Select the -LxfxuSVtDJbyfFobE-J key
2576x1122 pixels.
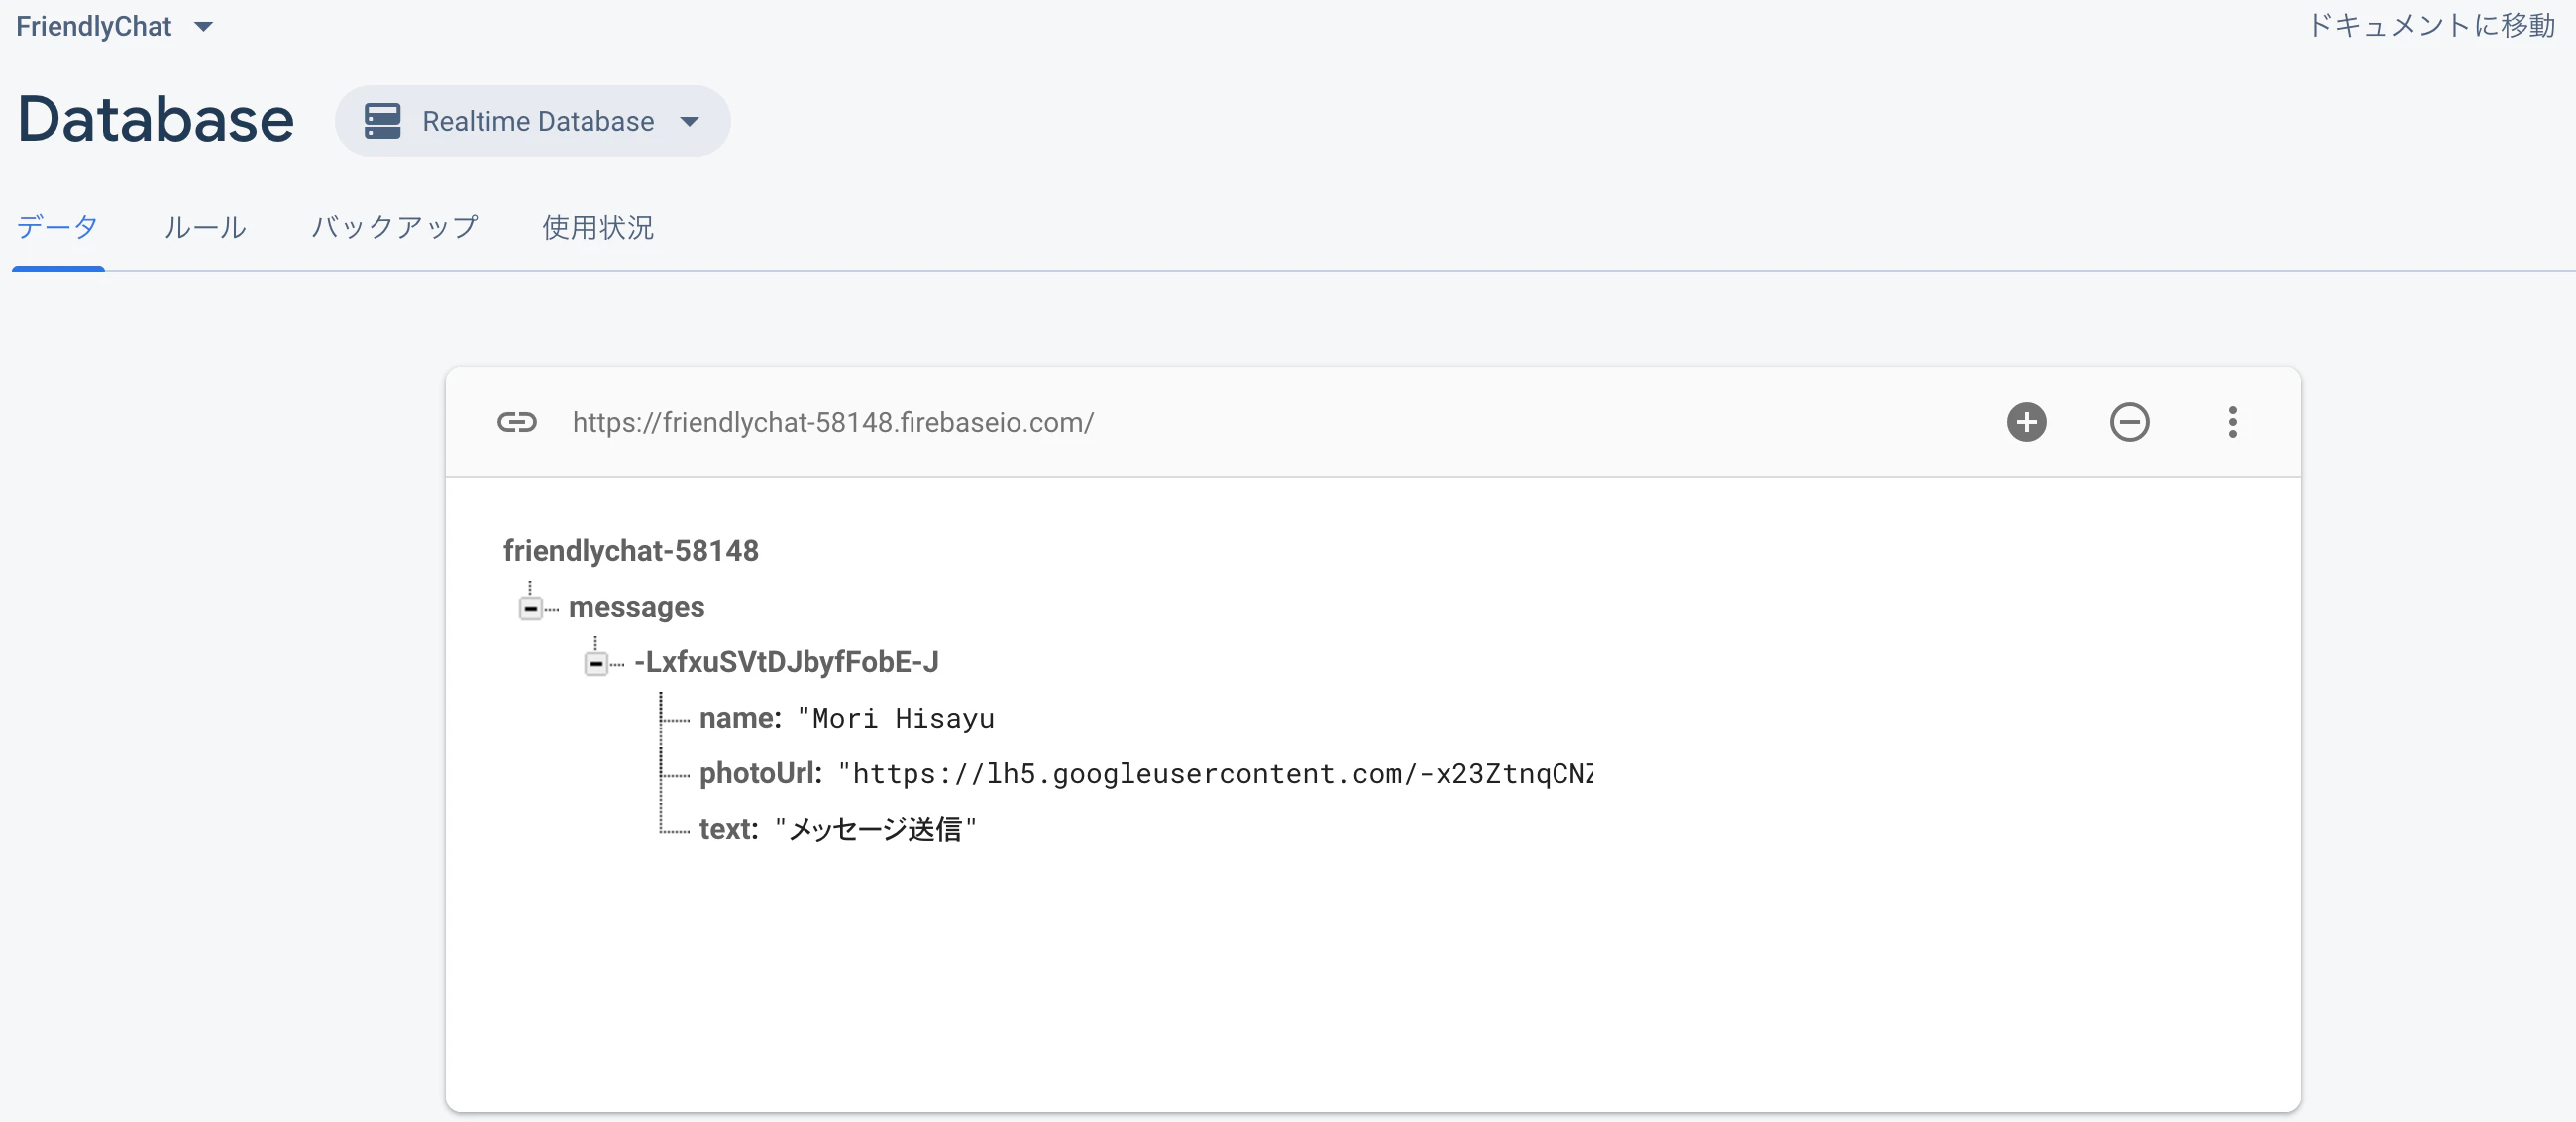coord(786,662)
